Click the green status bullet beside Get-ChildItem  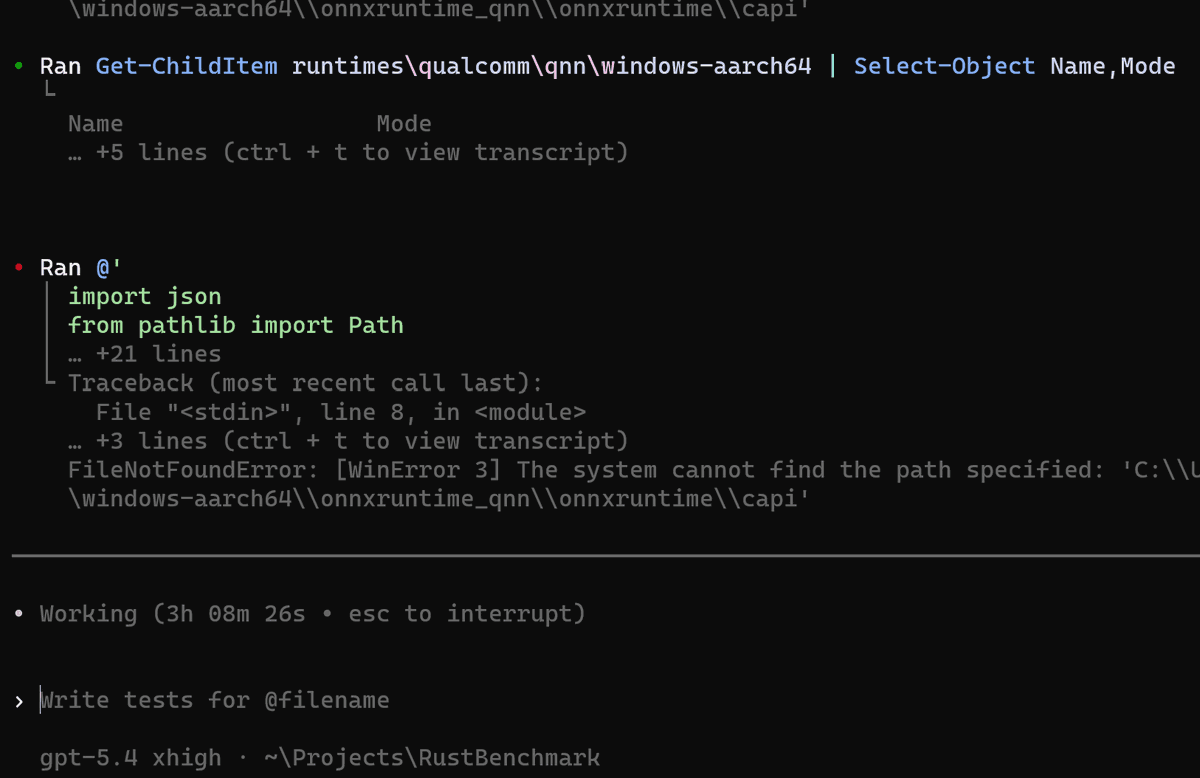19,66
